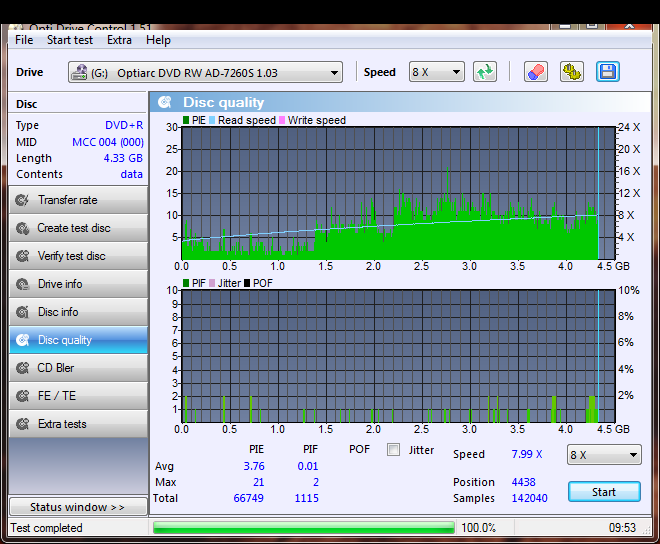This screenshot has width=660, height=544.
Task: Open options with the yellow gears icon
Action: 572,72
